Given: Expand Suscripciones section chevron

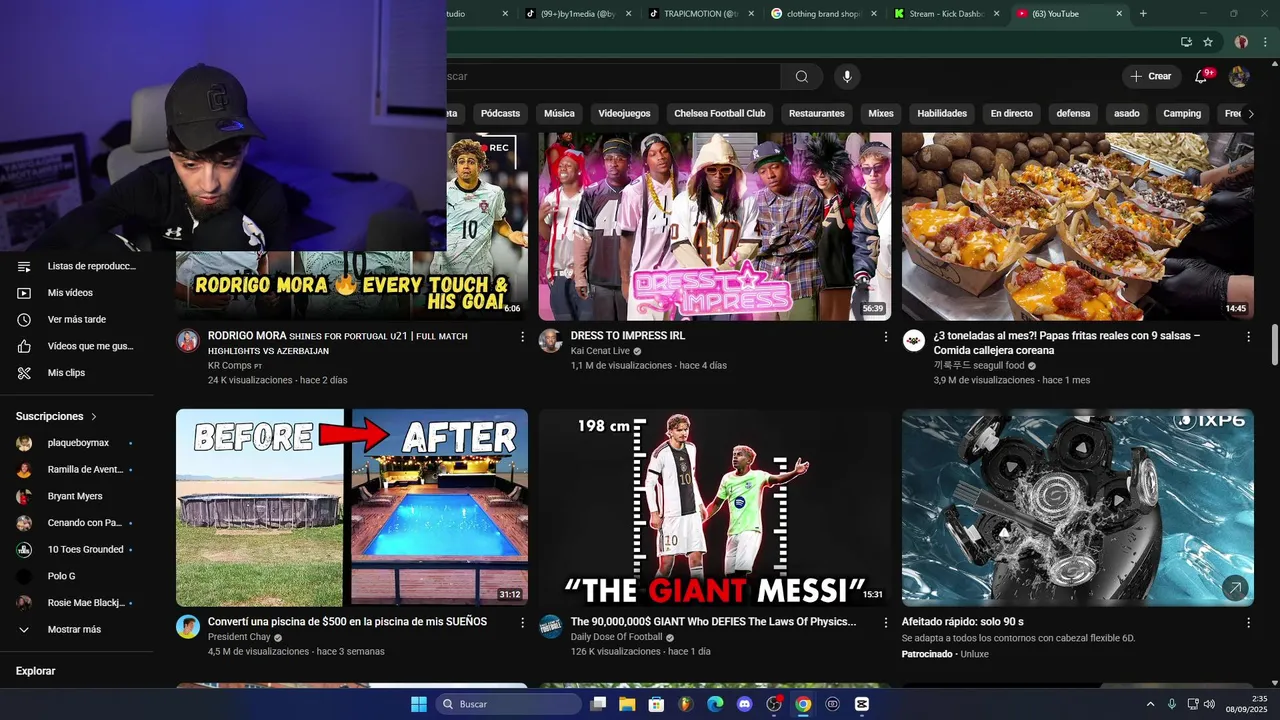Looking at the screenshot, I should 94,416.
